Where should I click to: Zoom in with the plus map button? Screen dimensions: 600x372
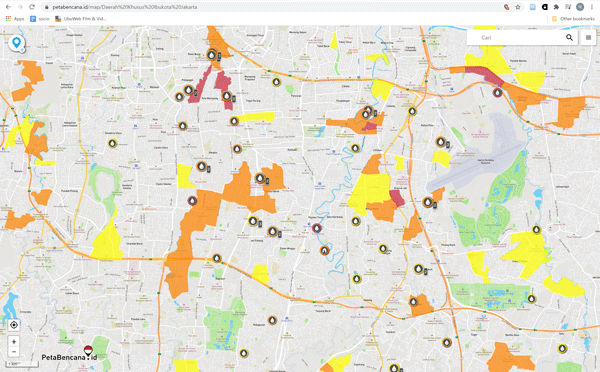pos(14,342)
